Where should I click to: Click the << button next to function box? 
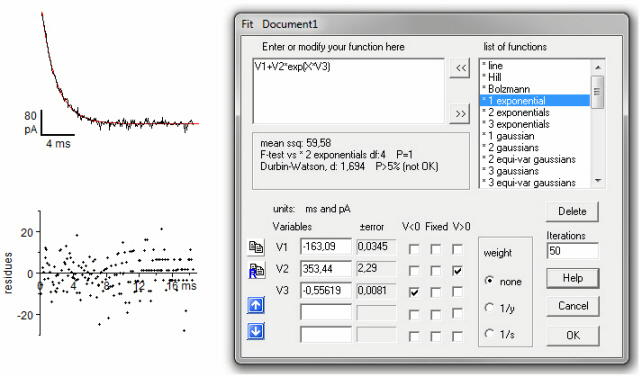pyautogui.click(x=460, y=68)
